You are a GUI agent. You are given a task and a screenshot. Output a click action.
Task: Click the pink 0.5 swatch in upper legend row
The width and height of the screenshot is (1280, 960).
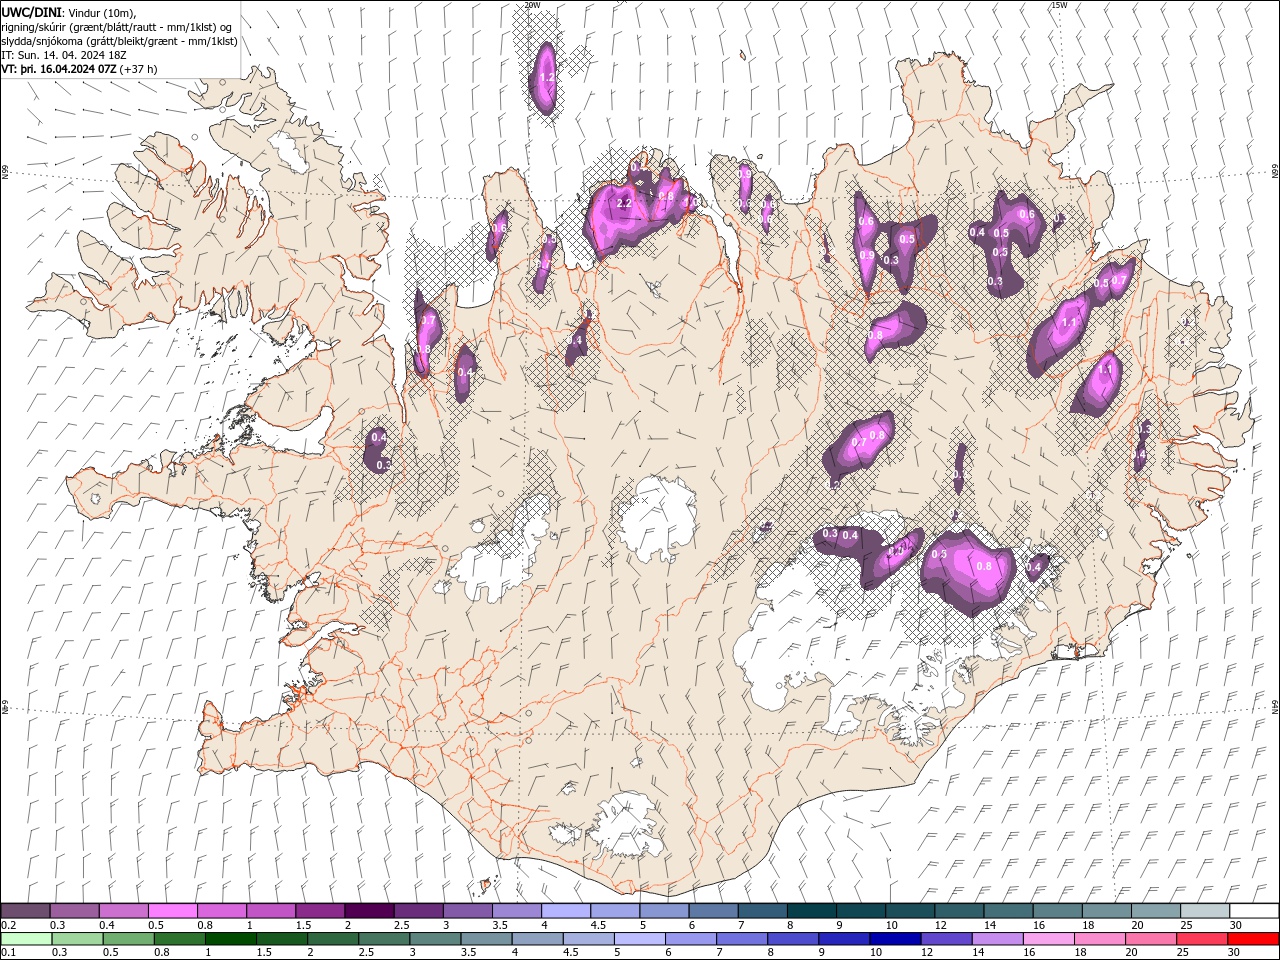pyautogui.click(x=172, y=911)
